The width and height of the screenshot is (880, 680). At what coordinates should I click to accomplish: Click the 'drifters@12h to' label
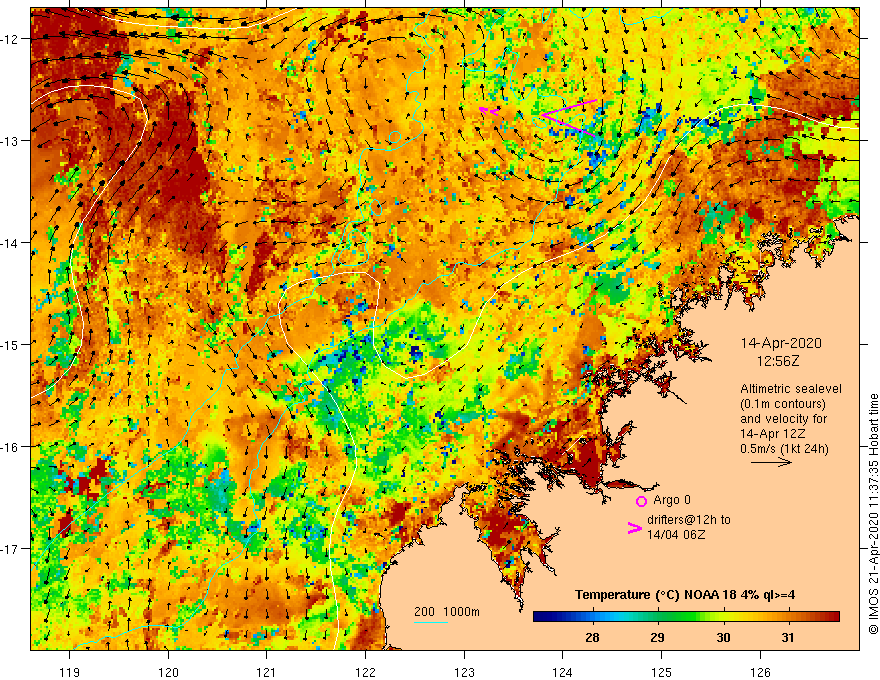pyautogui.click(x=689, y=520)
